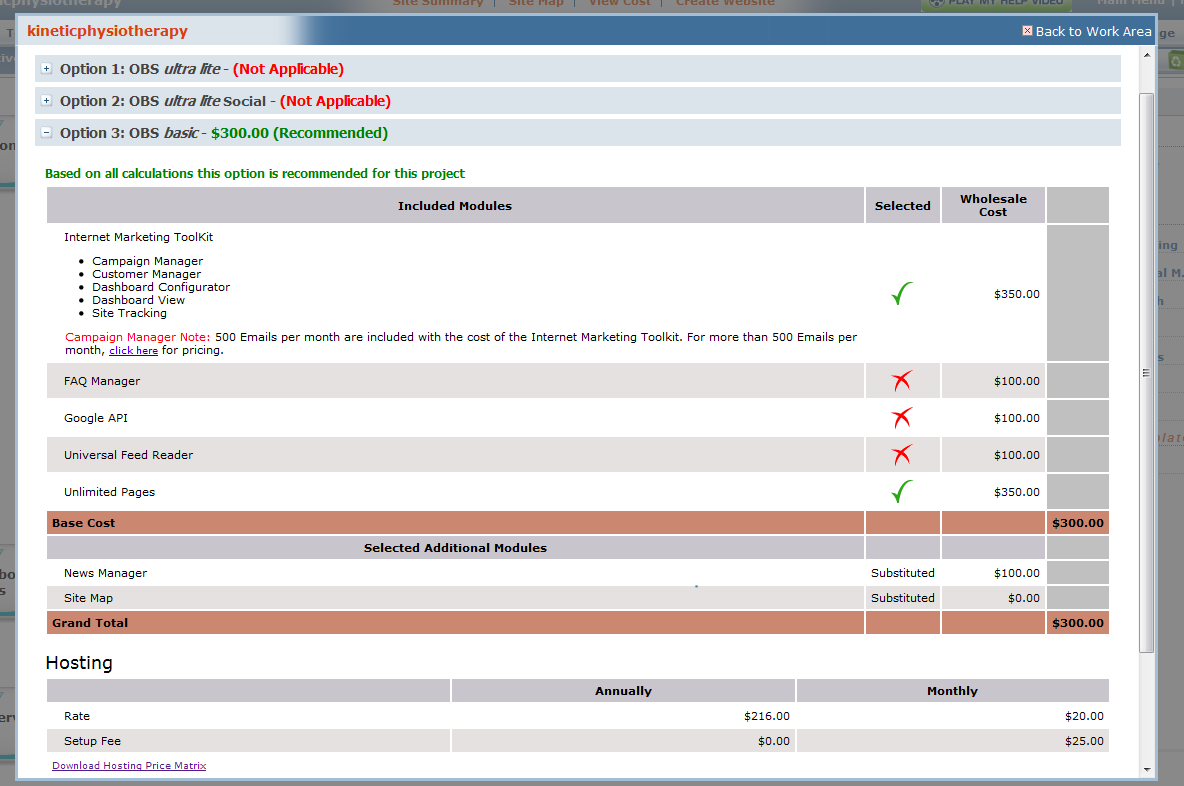Click scrollbar down arrow of dialog
This screenshot has height=786, width=1184.
click(x=1147, y=769)
